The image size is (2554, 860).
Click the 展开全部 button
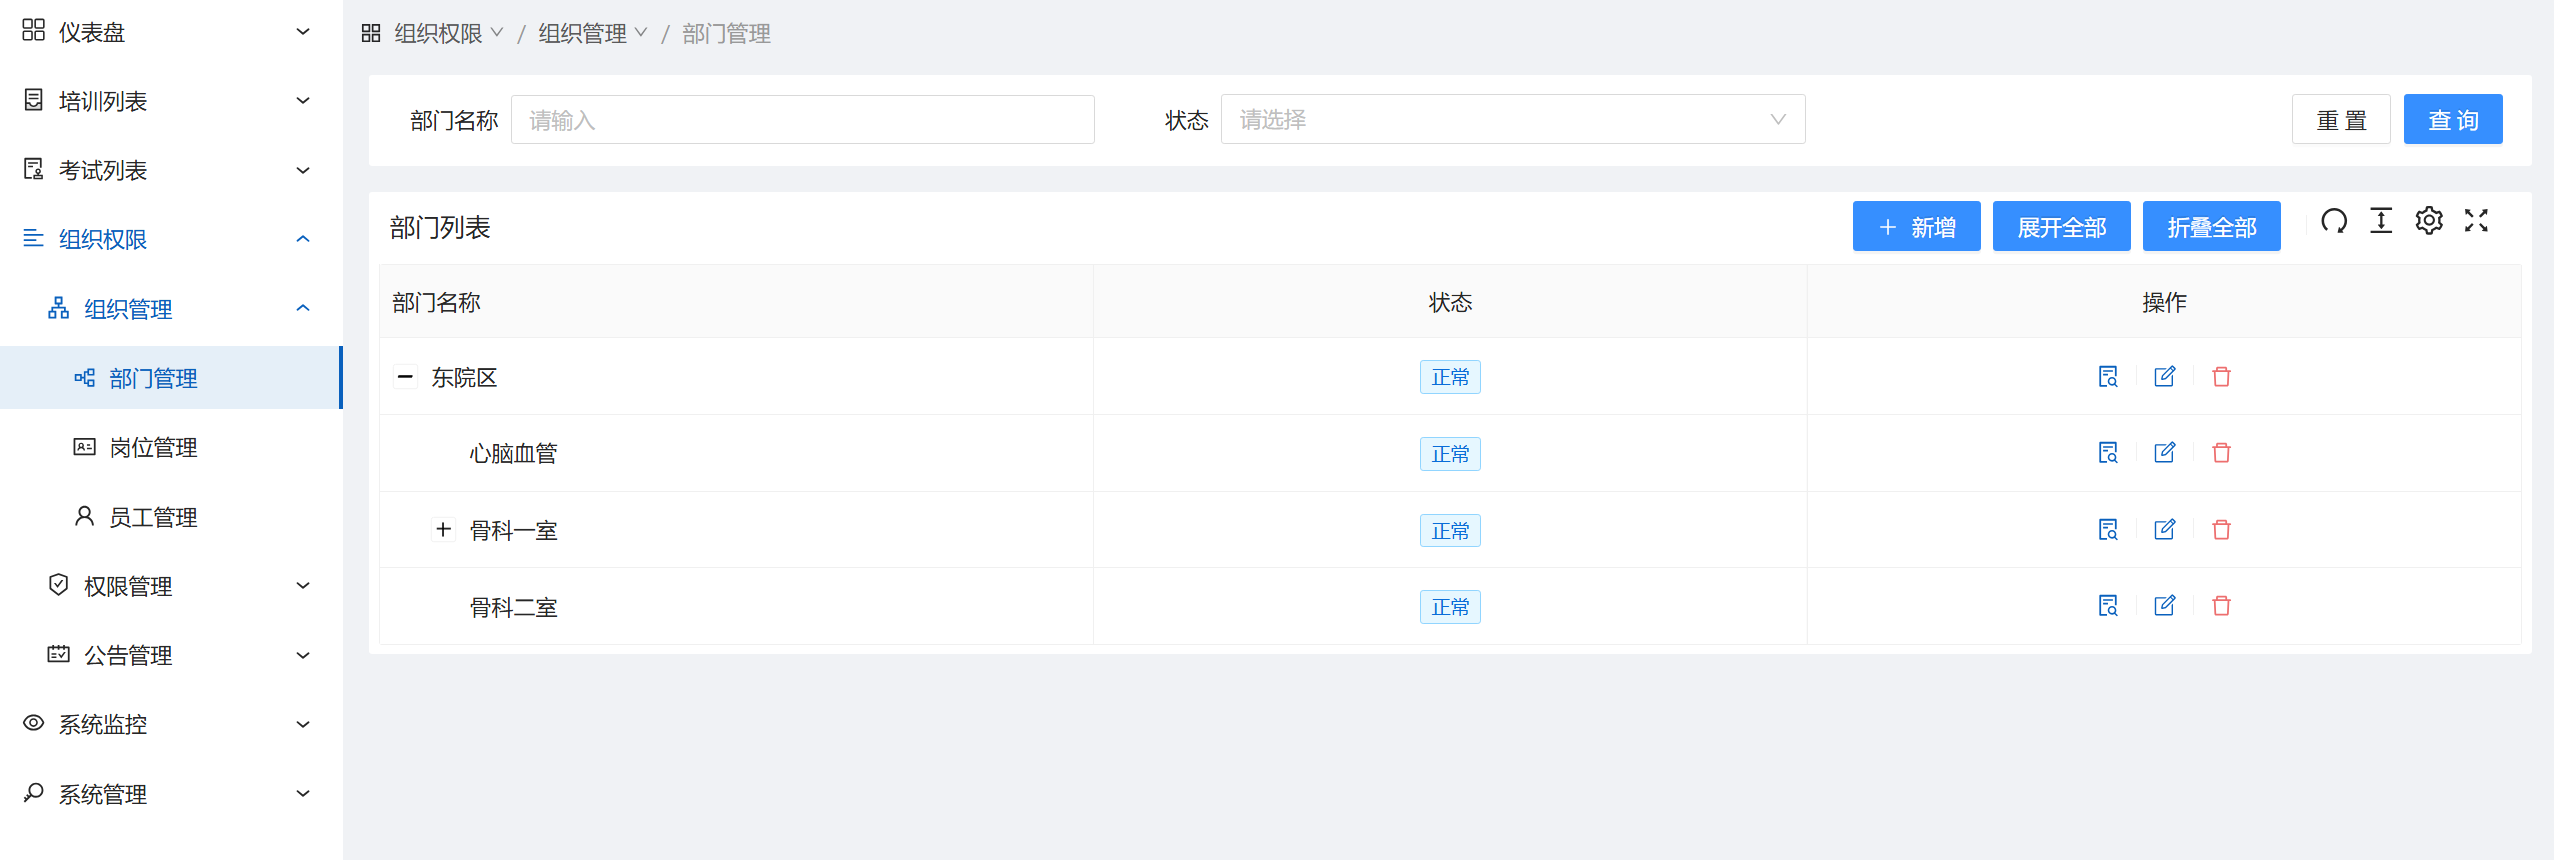tap(2061, 227)
